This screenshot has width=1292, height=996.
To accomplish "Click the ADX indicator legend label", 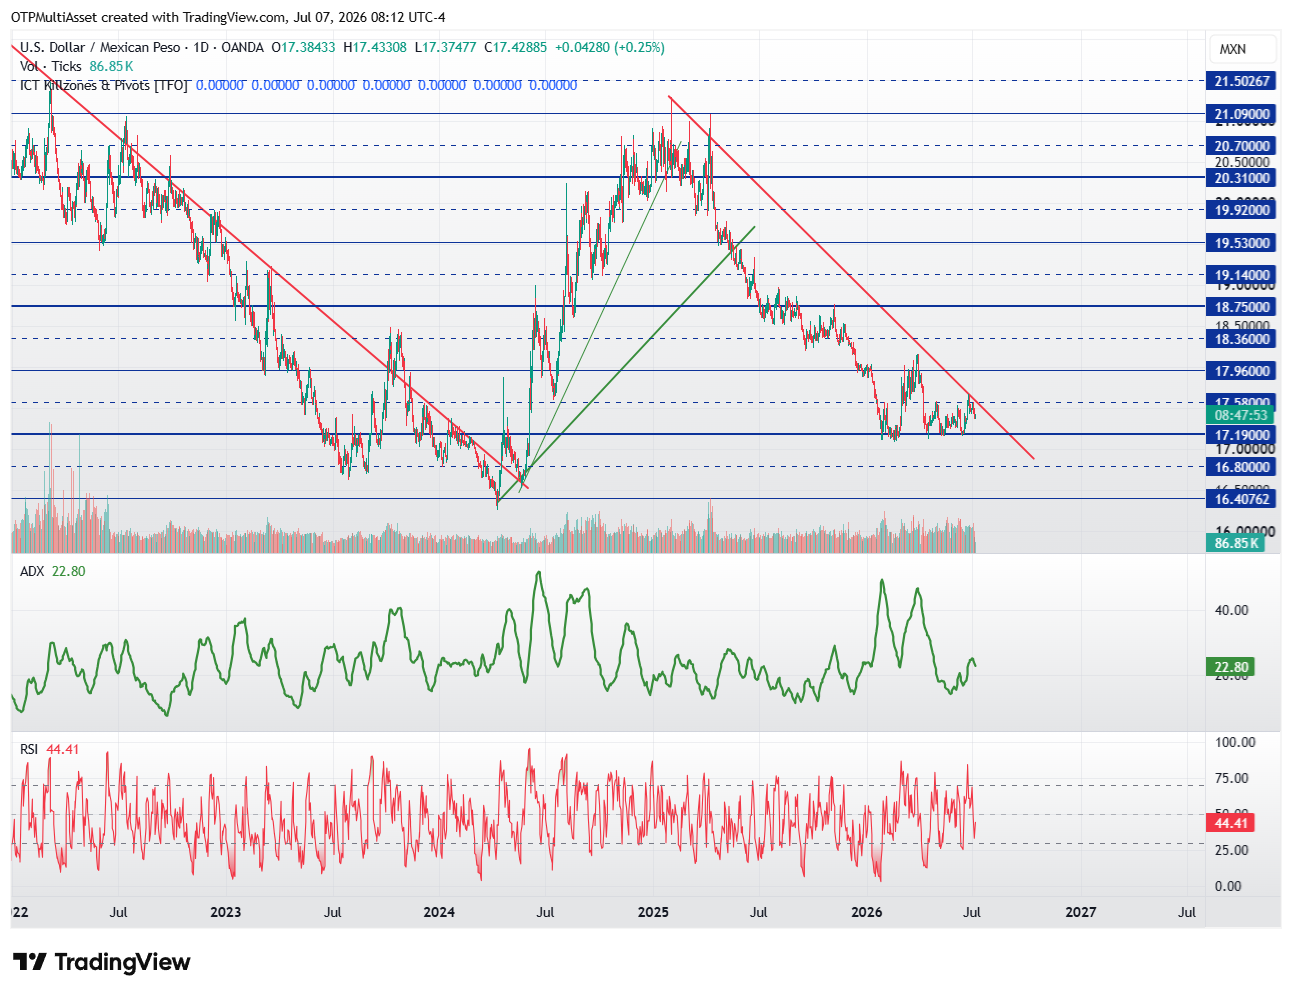I will point(33,571).
